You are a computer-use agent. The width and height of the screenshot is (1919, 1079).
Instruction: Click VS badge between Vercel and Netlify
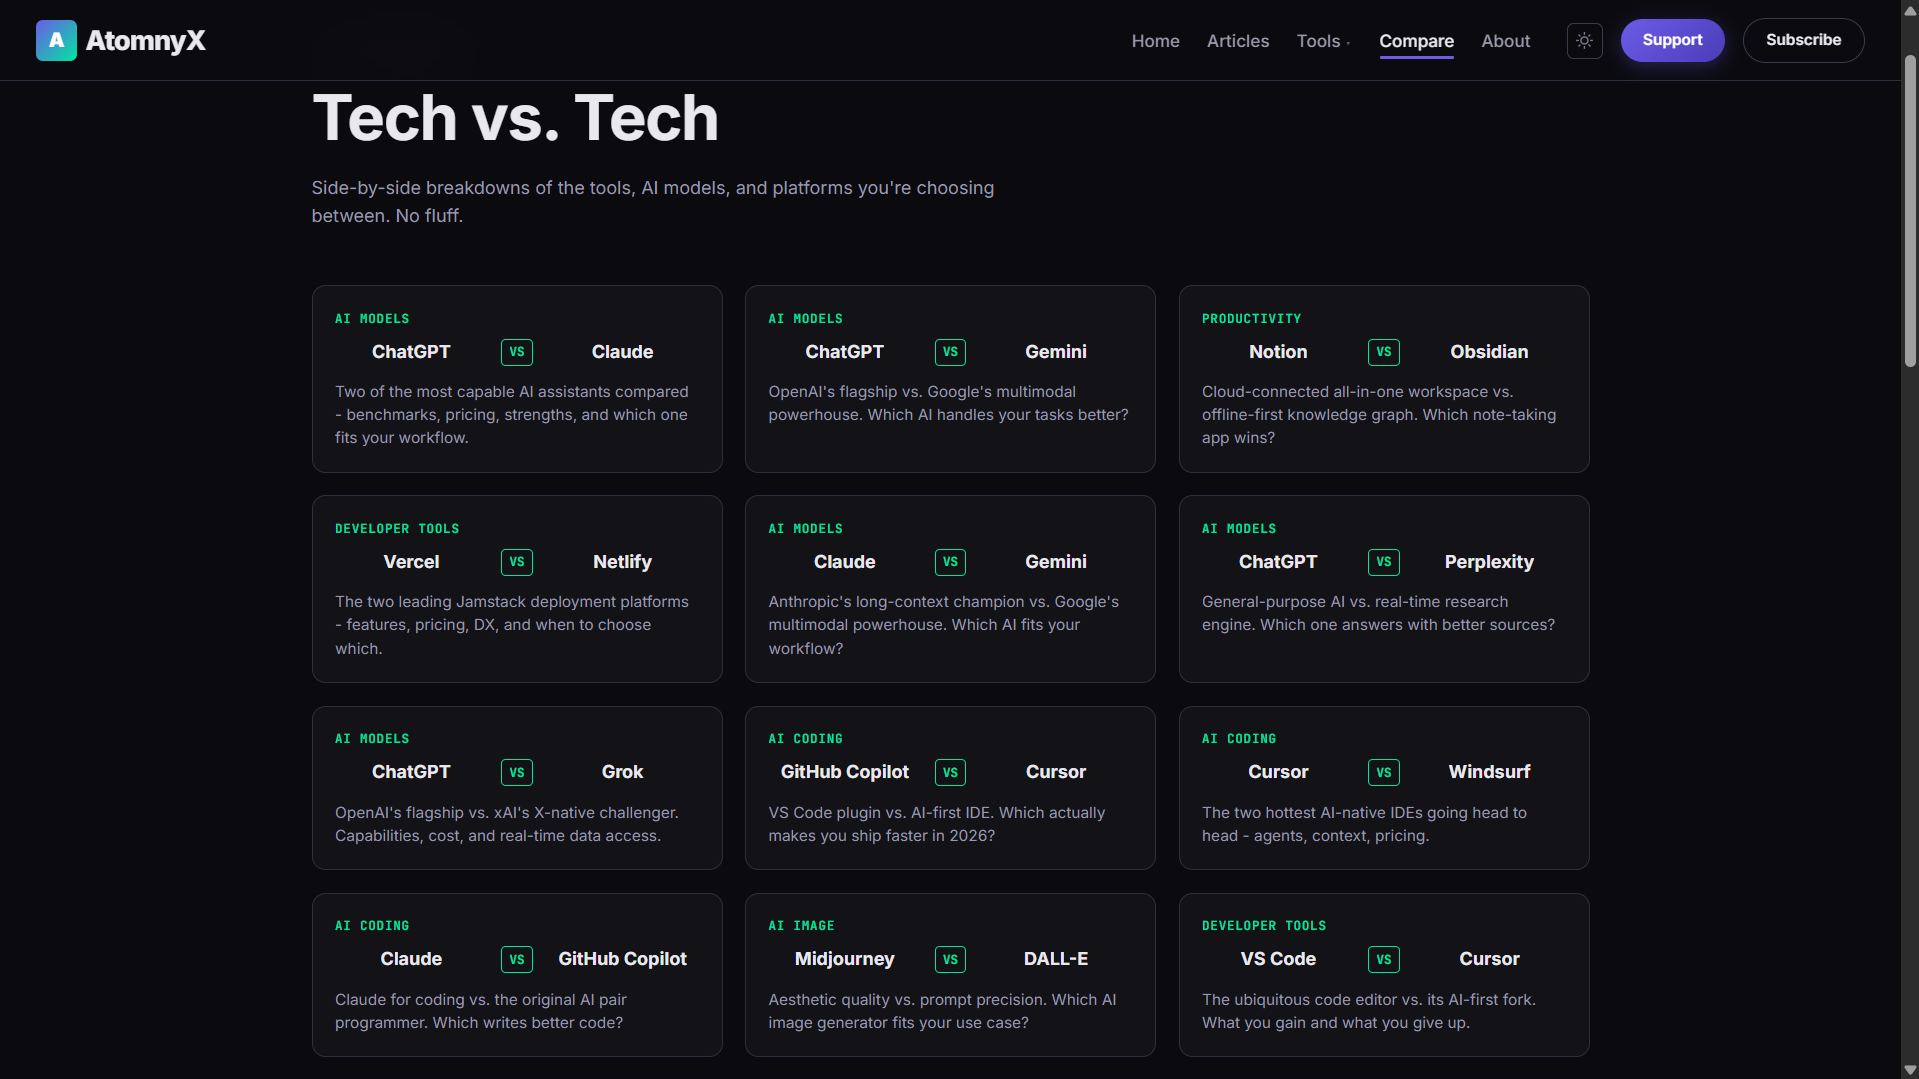click(517, 562)
